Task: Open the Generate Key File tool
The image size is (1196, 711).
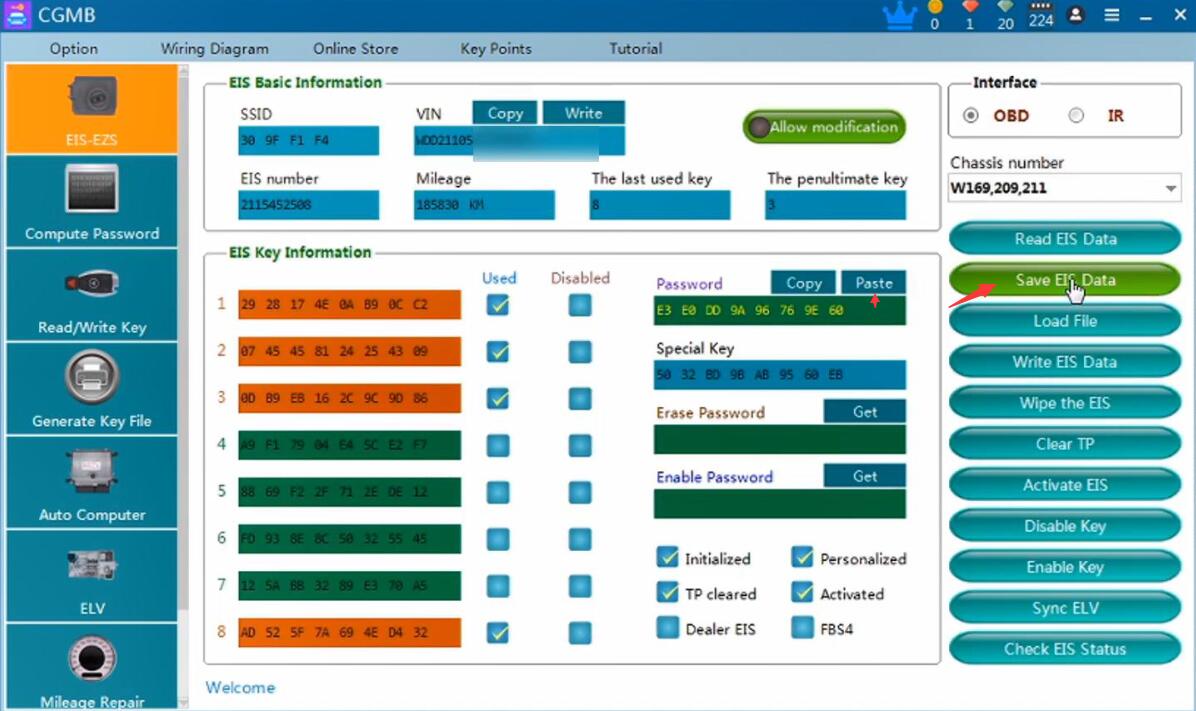Action: tap(91, 390)
